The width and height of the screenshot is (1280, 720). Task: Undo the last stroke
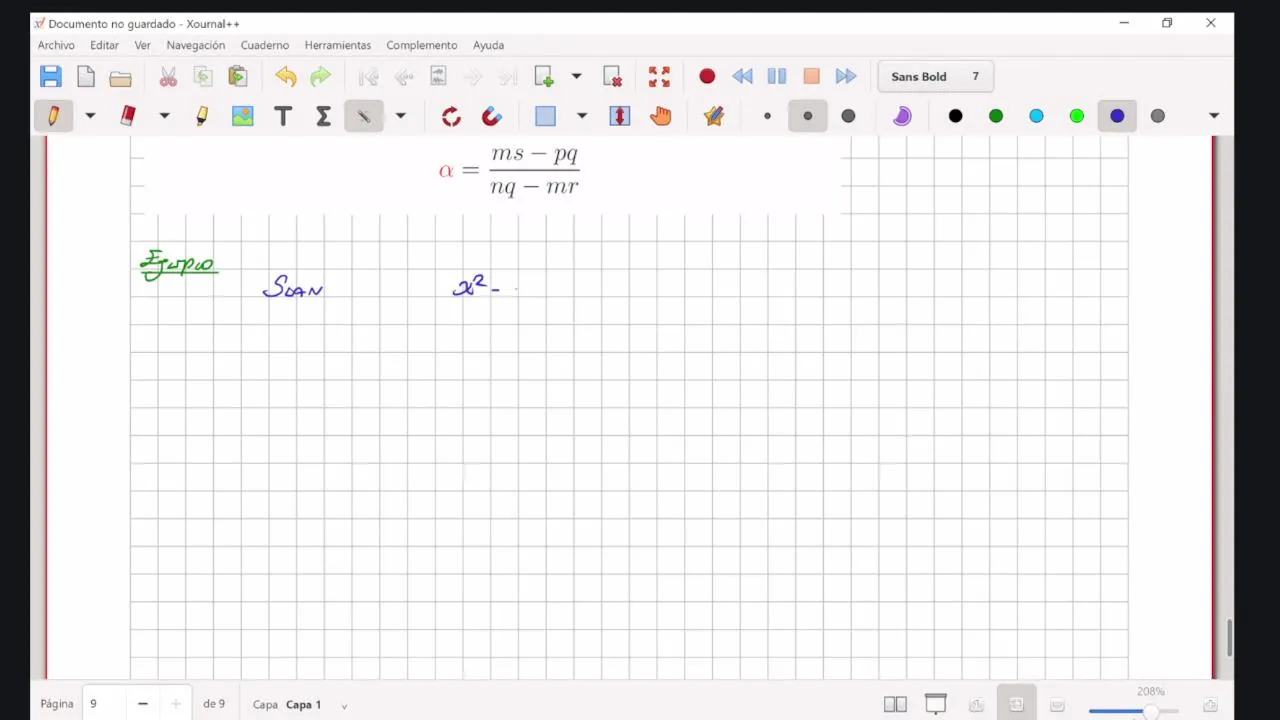pyautogui.click(x=286, y=77)
